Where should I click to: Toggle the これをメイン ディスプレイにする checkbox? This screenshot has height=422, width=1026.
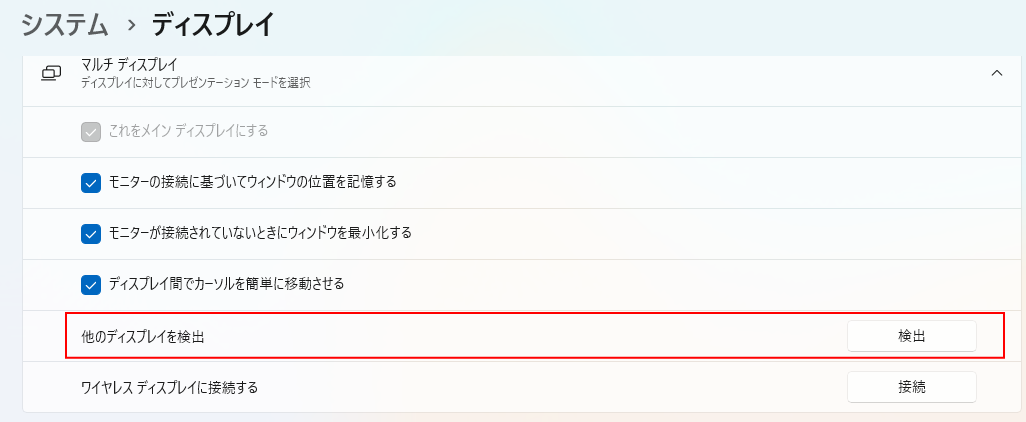click(91, 131)
